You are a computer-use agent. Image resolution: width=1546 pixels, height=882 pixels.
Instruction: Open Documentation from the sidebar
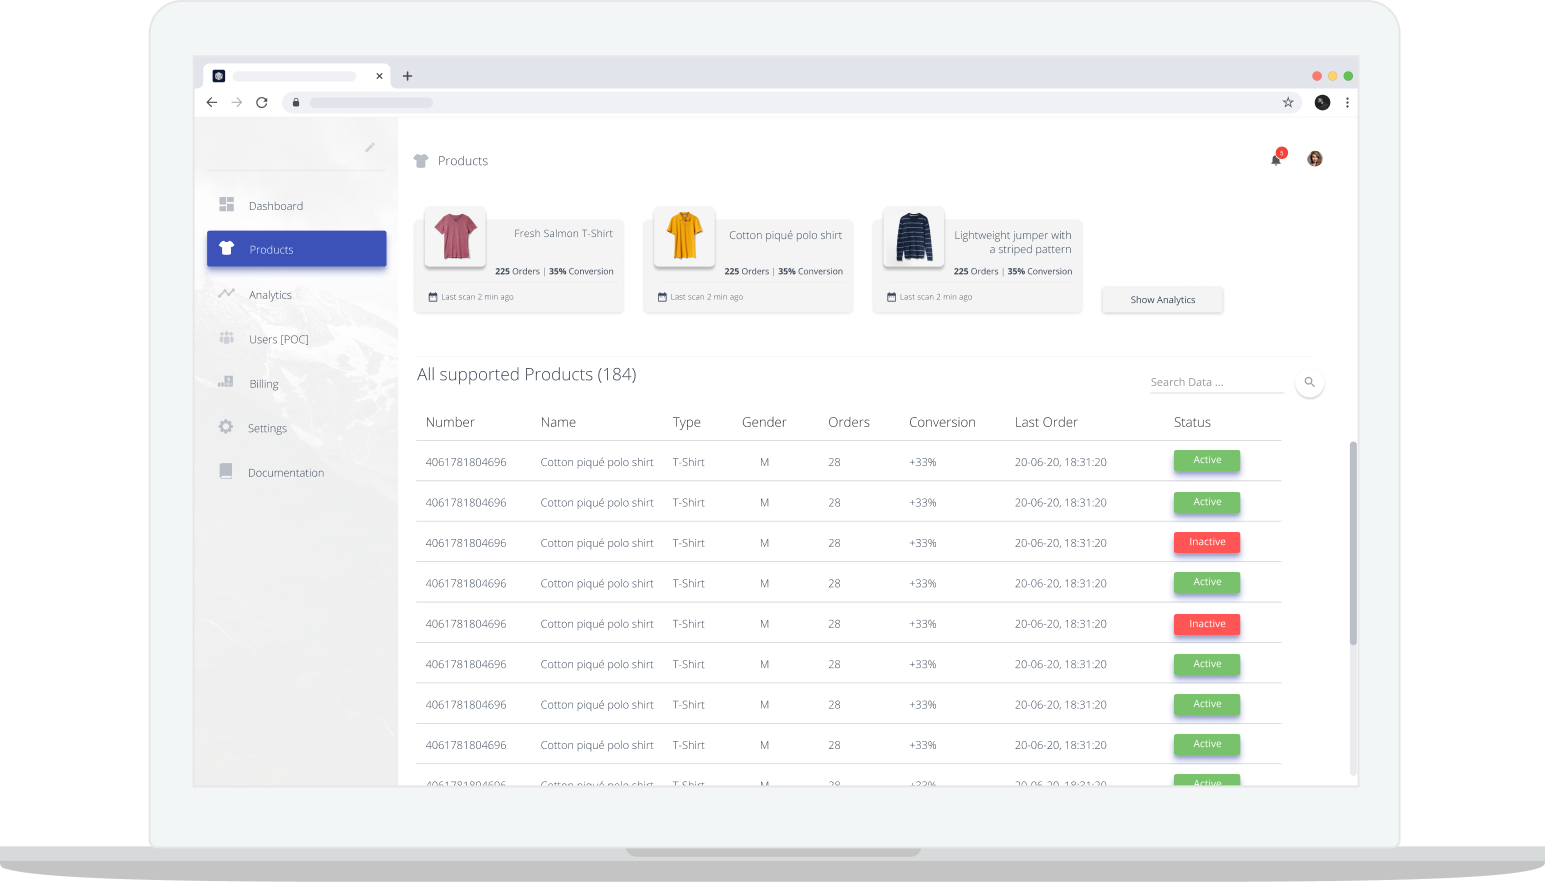coord(285,473)
